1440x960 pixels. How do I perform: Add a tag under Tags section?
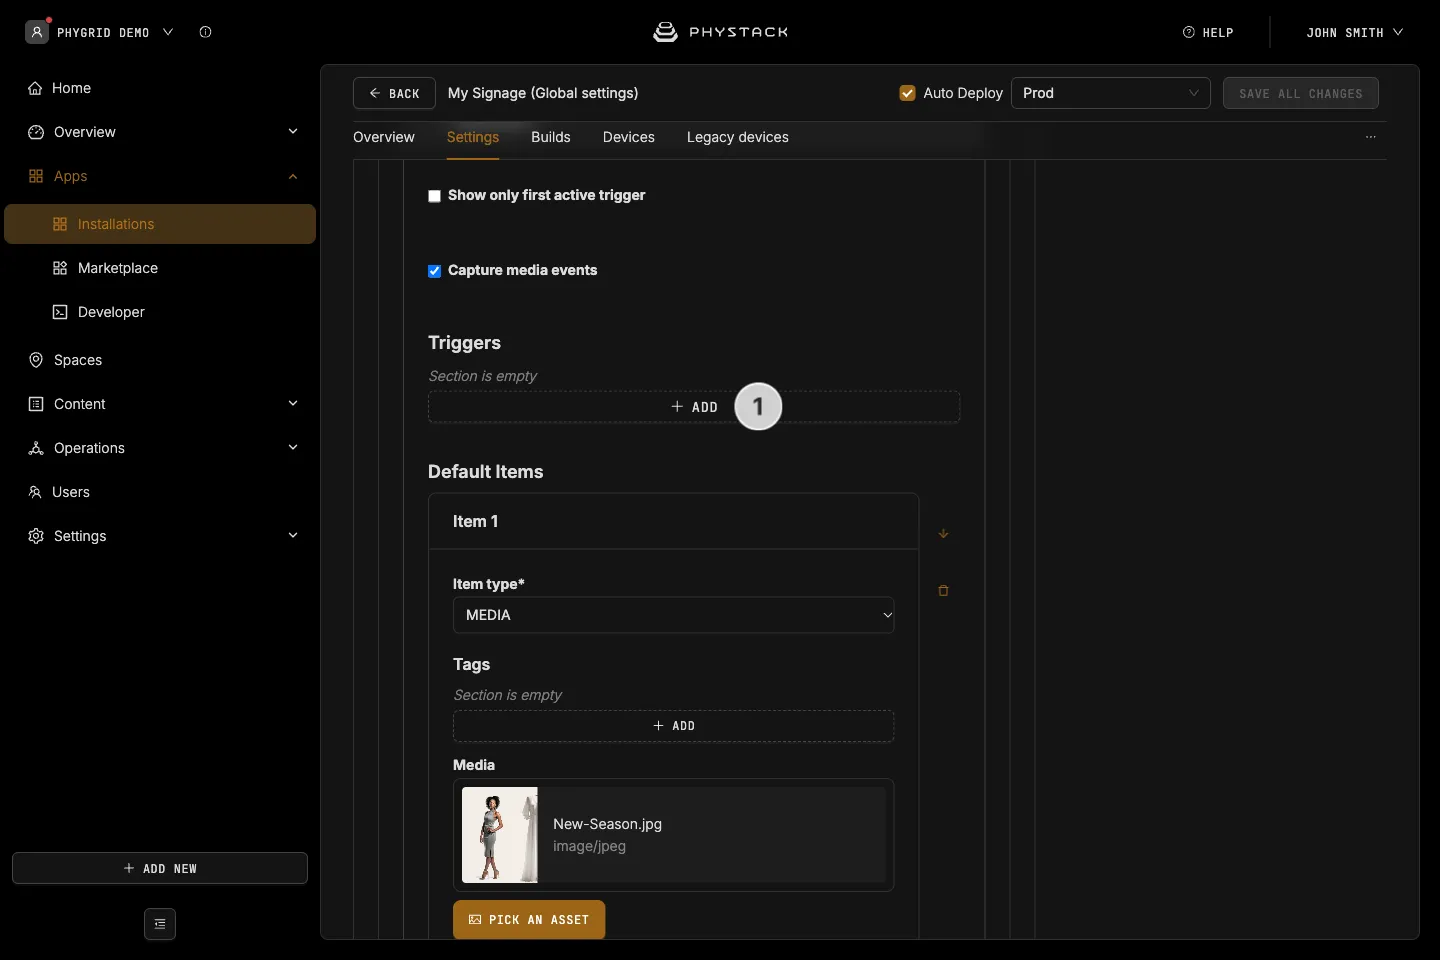click(674, 726)
